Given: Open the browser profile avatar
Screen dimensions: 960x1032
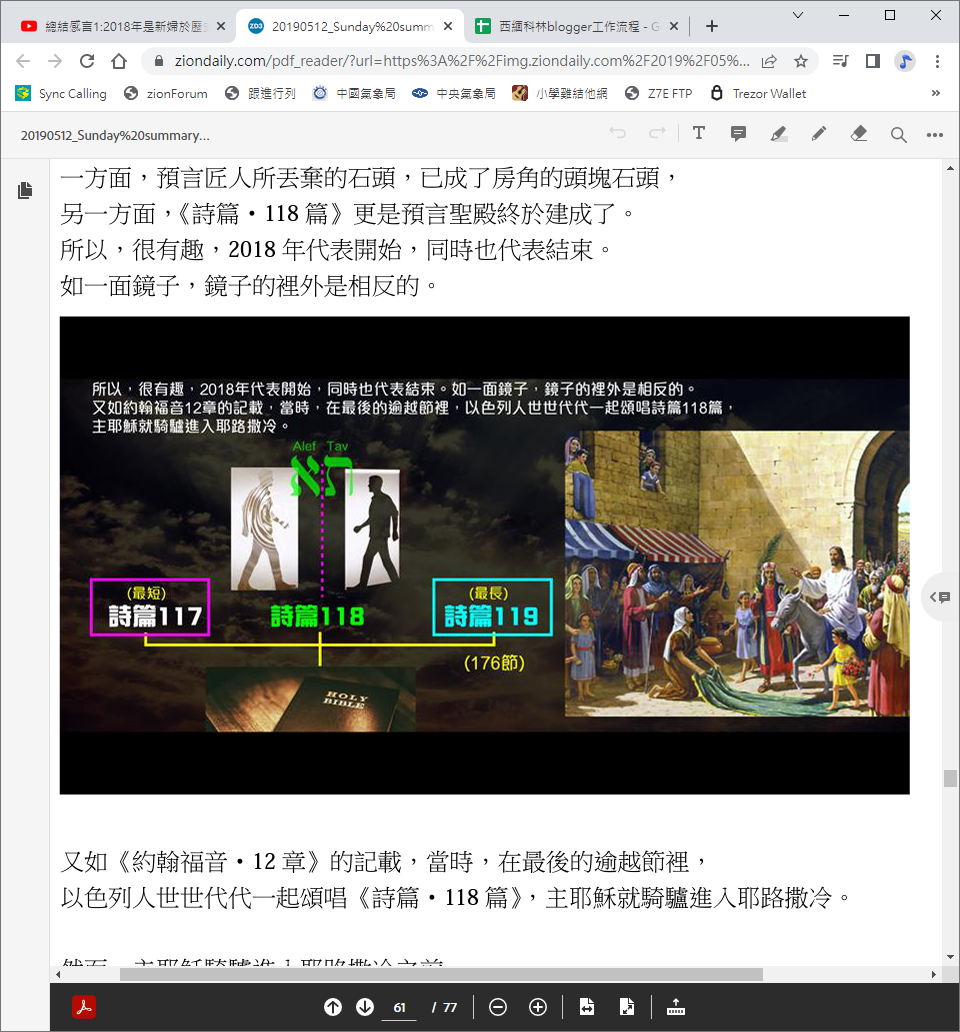Looking at the screenshot, I should [x=905, y=61].
